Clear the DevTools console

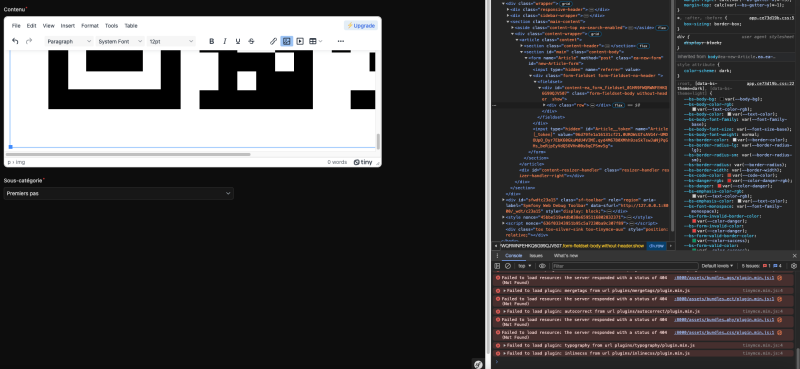pyautogui.click(x=508, y=266)
